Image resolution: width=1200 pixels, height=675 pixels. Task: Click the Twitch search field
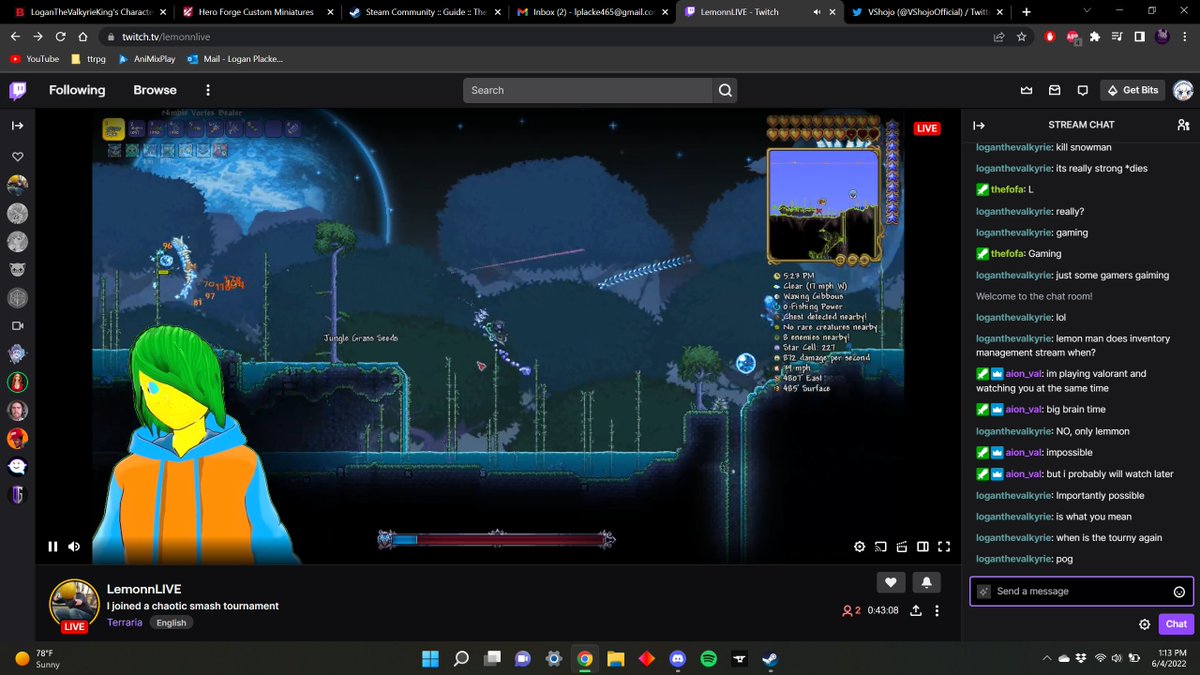pos(588,90)
